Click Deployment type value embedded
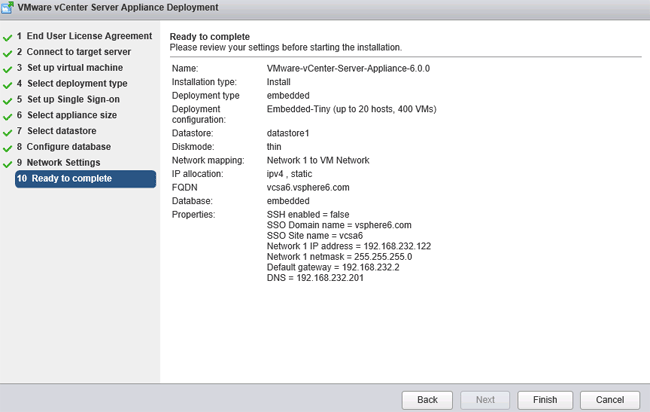The image size is (650, 412). tap(288, 96)
